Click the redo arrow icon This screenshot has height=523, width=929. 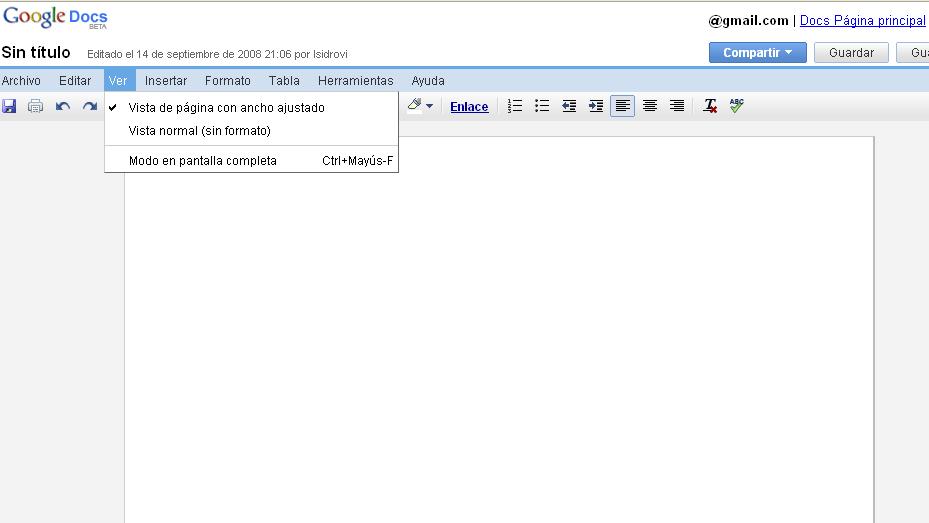[89, 106]
